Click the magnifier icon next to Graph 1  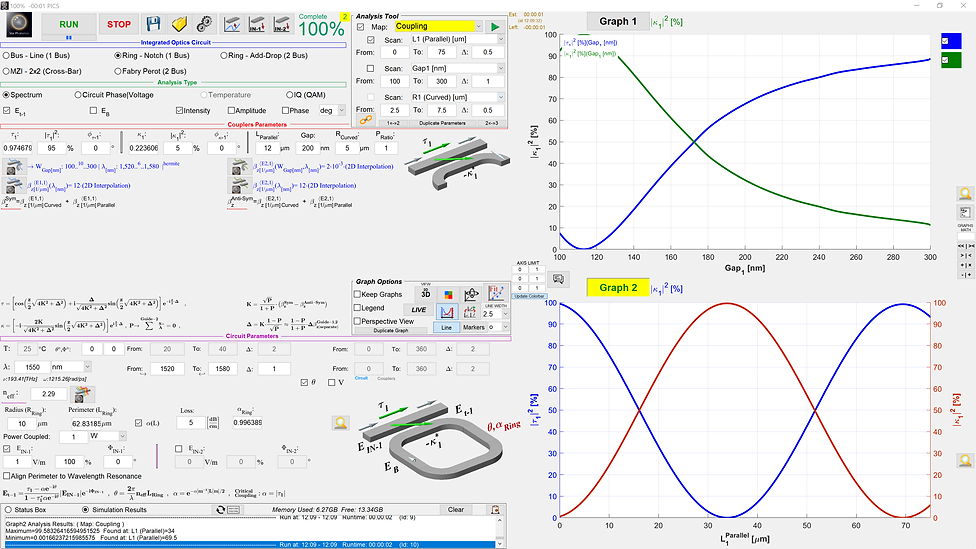click(x=965, y=194)
